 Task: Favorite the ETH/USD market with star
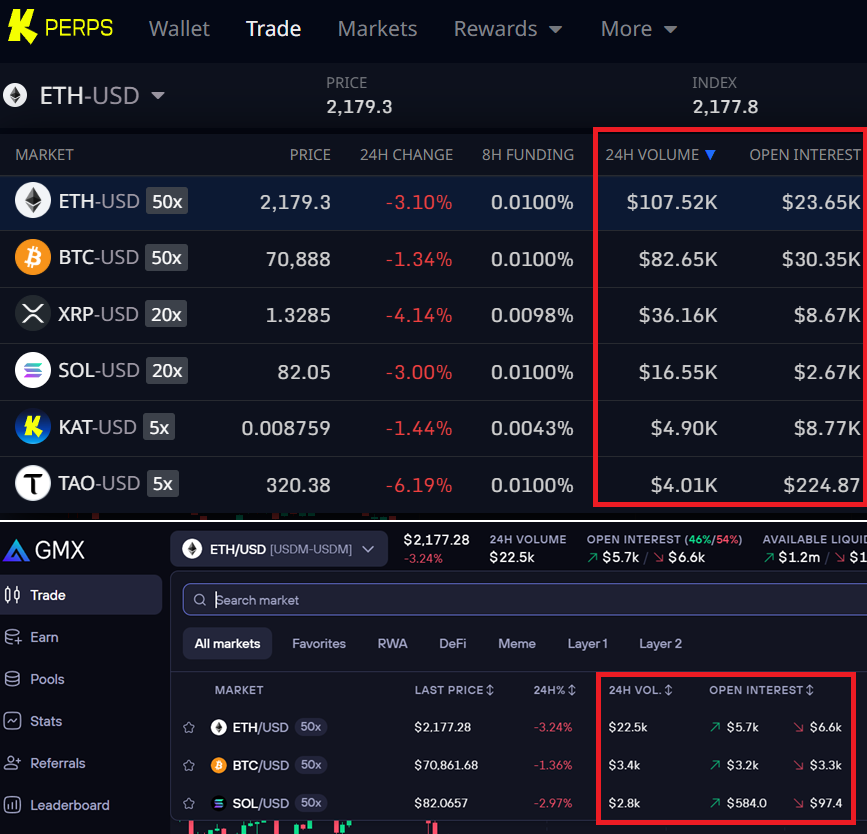189,728
